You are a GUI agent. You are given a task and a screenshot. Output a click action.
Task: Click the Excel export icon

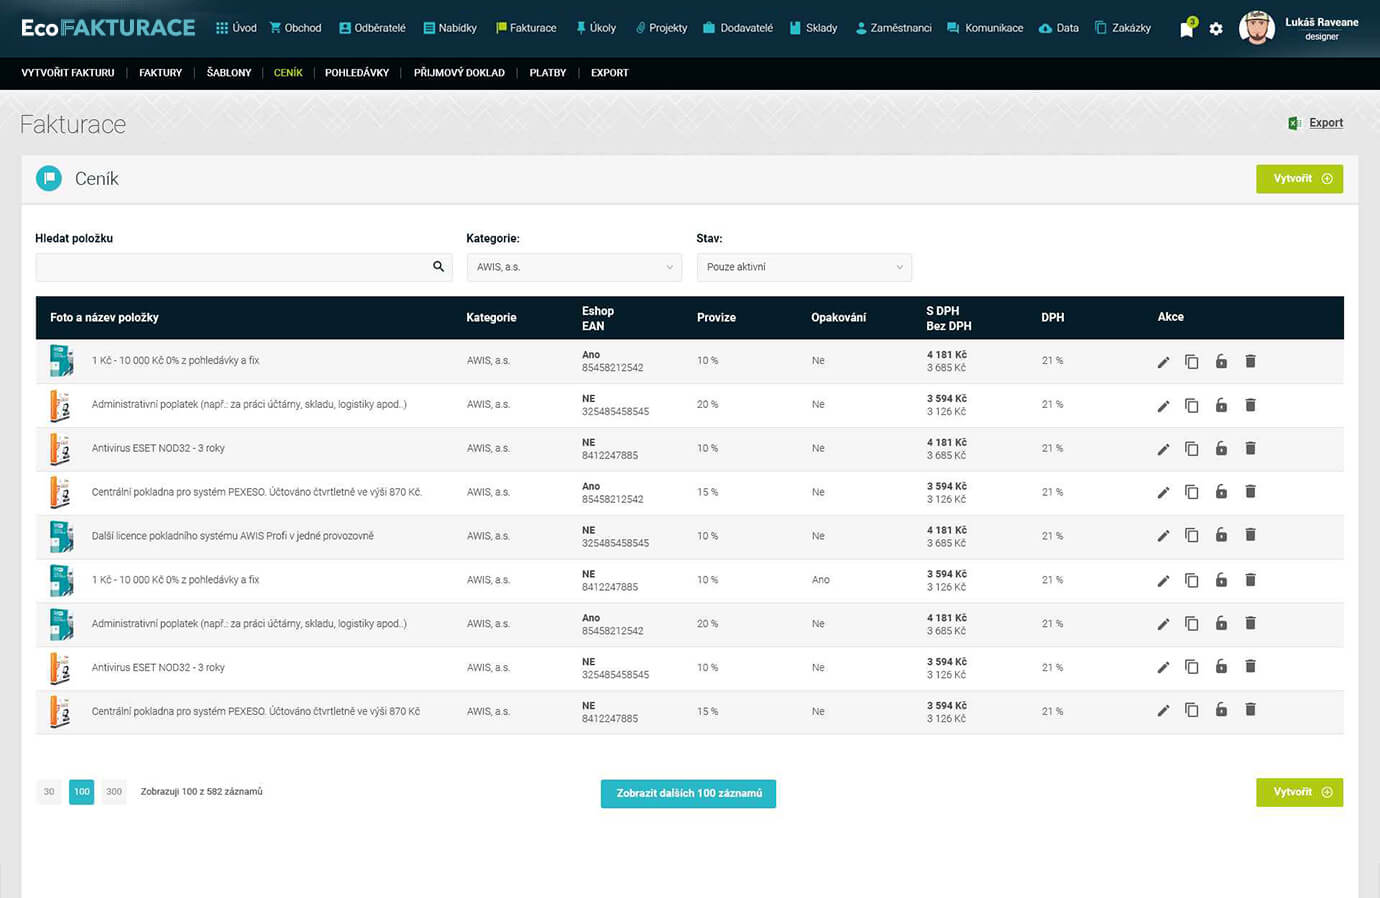click(1294, 123)
